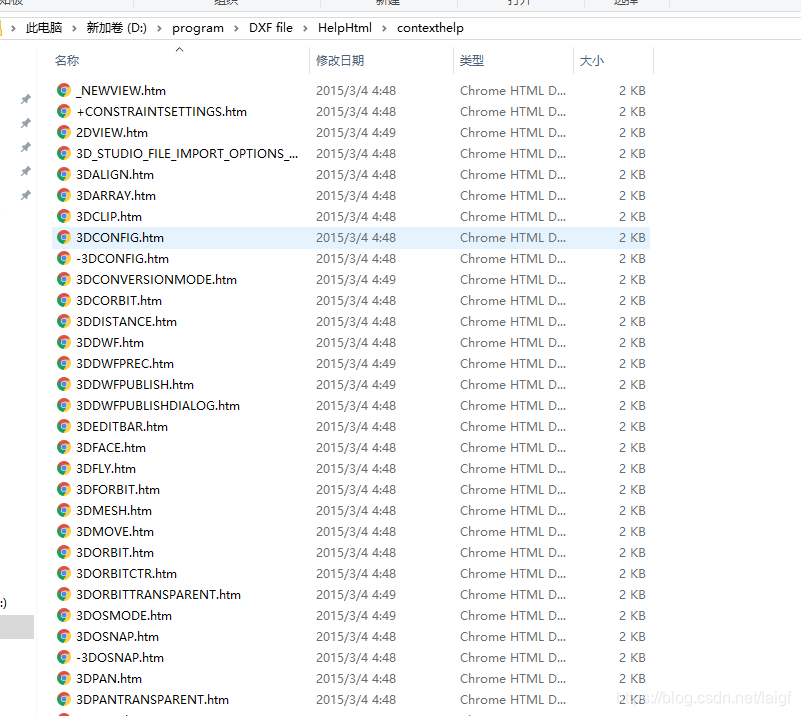This screenshot has height=716, width=801.
Task: Select the 3DORBITTRANSPARENT.htm file name
Action: [x=158, y=594]
